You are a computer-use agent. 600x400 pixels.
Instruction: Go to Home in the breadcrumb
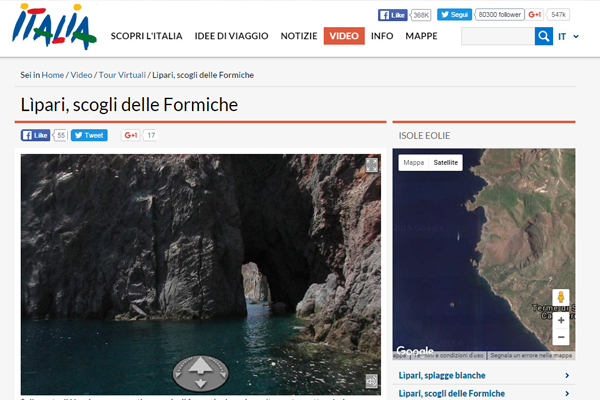pos(53,75)
